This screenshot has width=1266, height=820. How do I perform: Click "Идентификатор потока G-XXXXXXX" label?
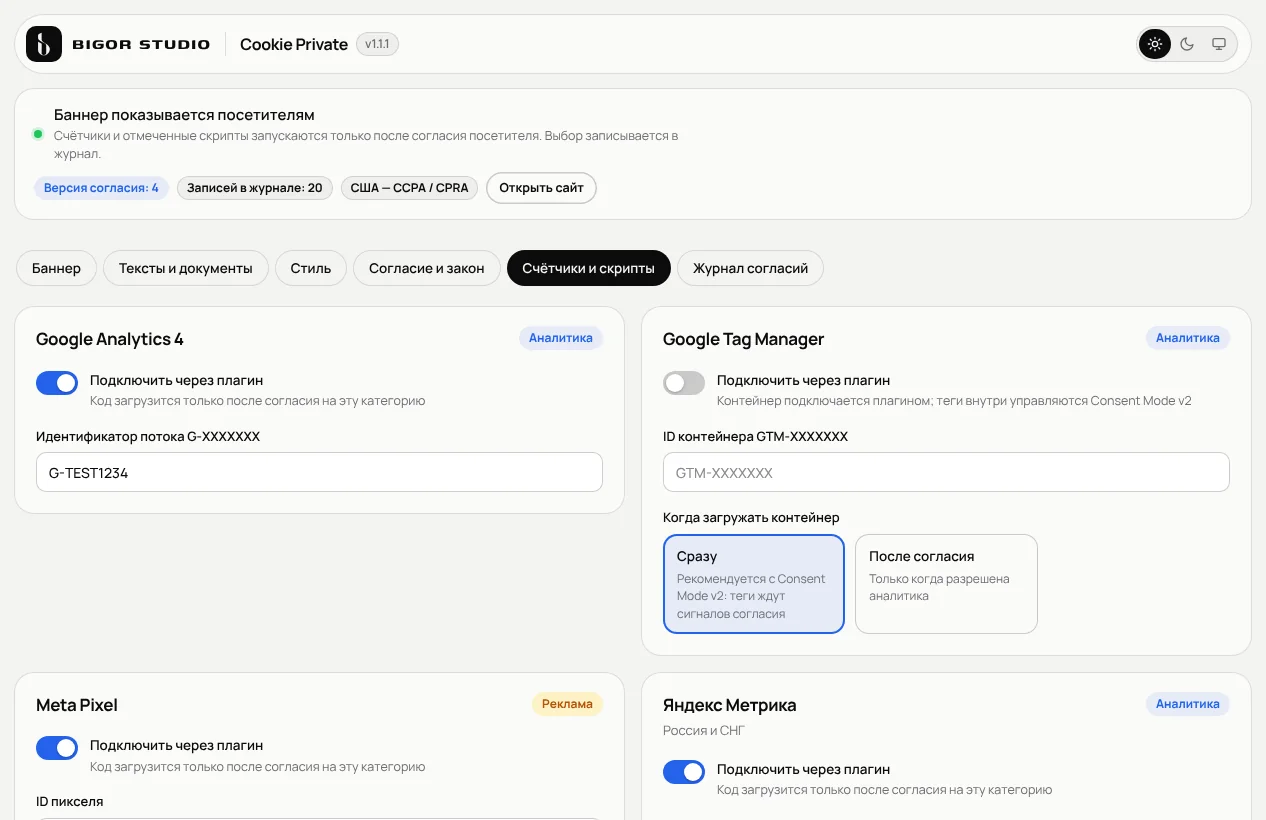148,436
